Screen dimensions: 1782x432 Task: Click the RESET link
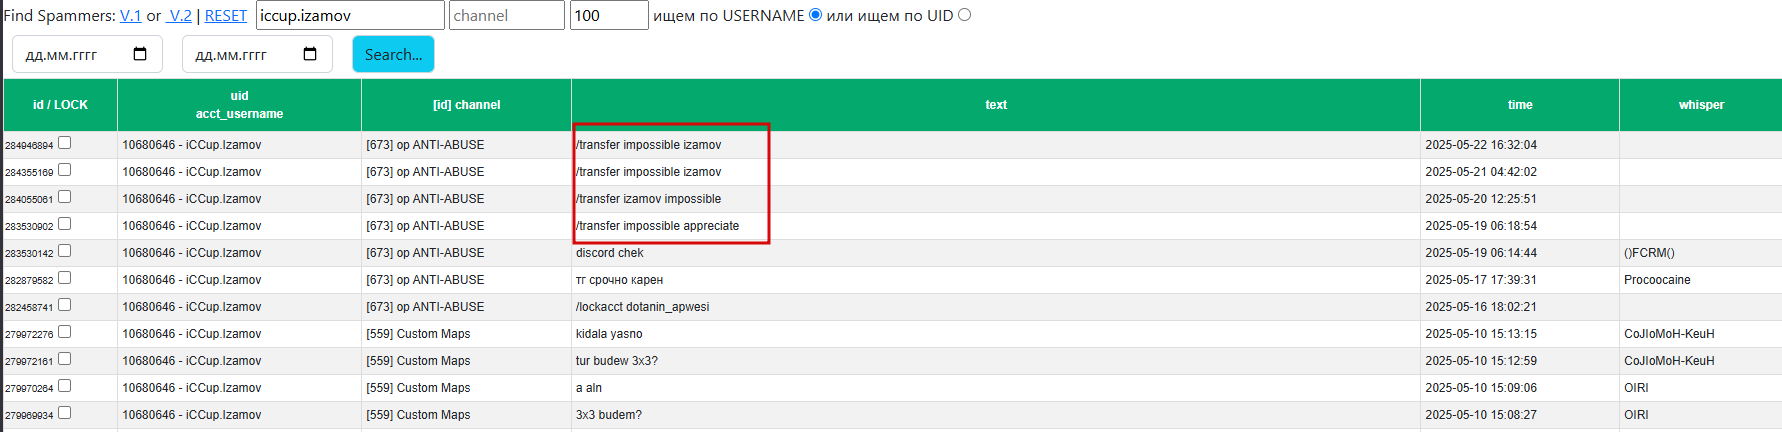click(x=226, y=16)
